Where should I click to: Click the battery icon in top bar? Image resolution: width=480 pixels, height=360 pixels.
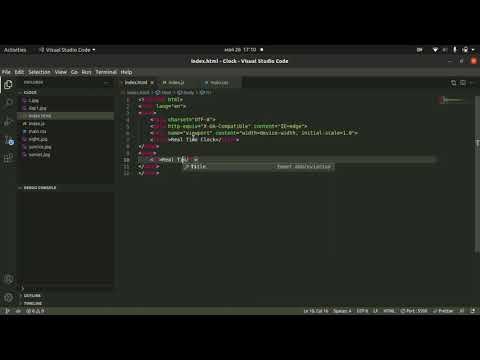point(465,50)
